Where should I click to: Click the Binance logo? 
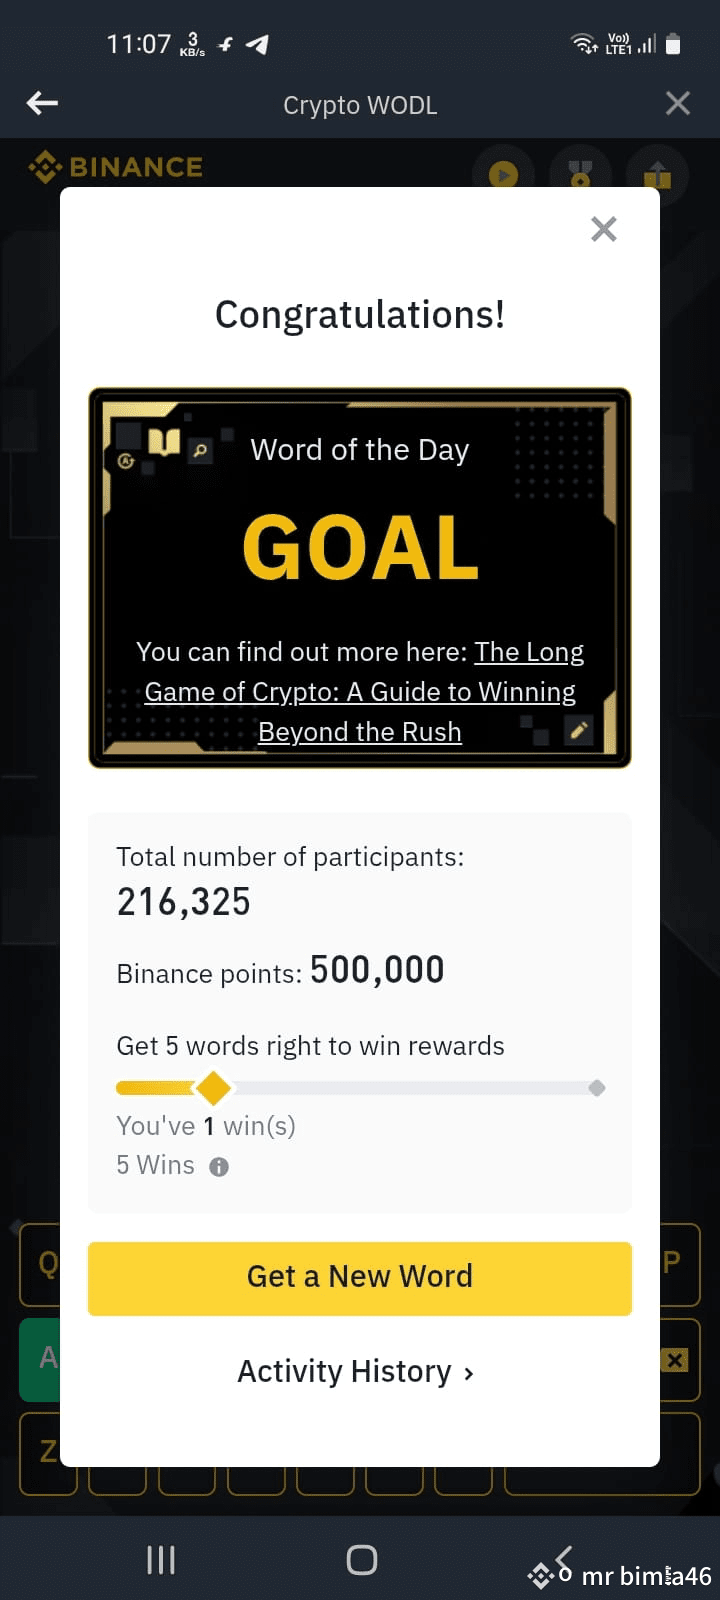(x=115, y=166)
